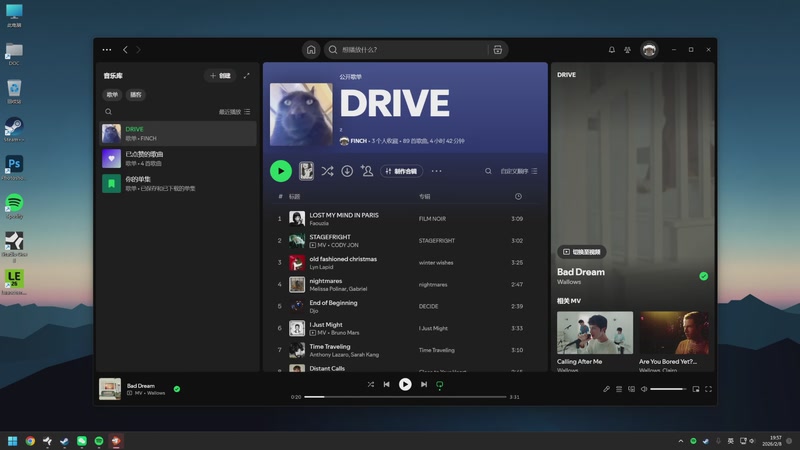Skip to the previous track
This screenshot has height=450, width=800.
[386, 384]
